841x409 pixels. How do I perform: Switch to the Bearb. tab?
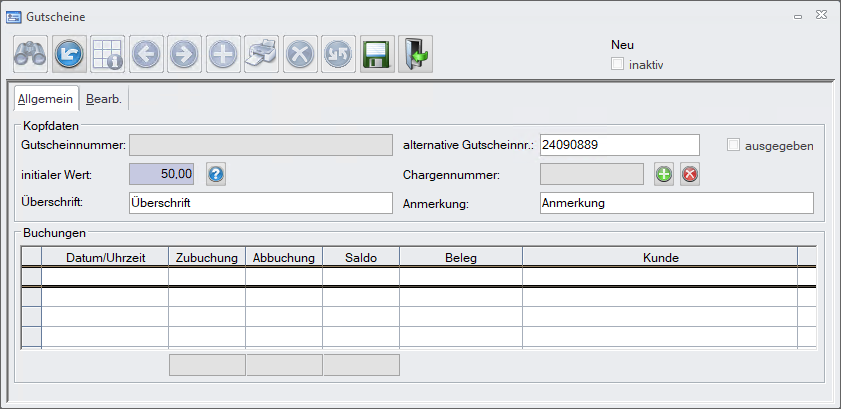103,99
